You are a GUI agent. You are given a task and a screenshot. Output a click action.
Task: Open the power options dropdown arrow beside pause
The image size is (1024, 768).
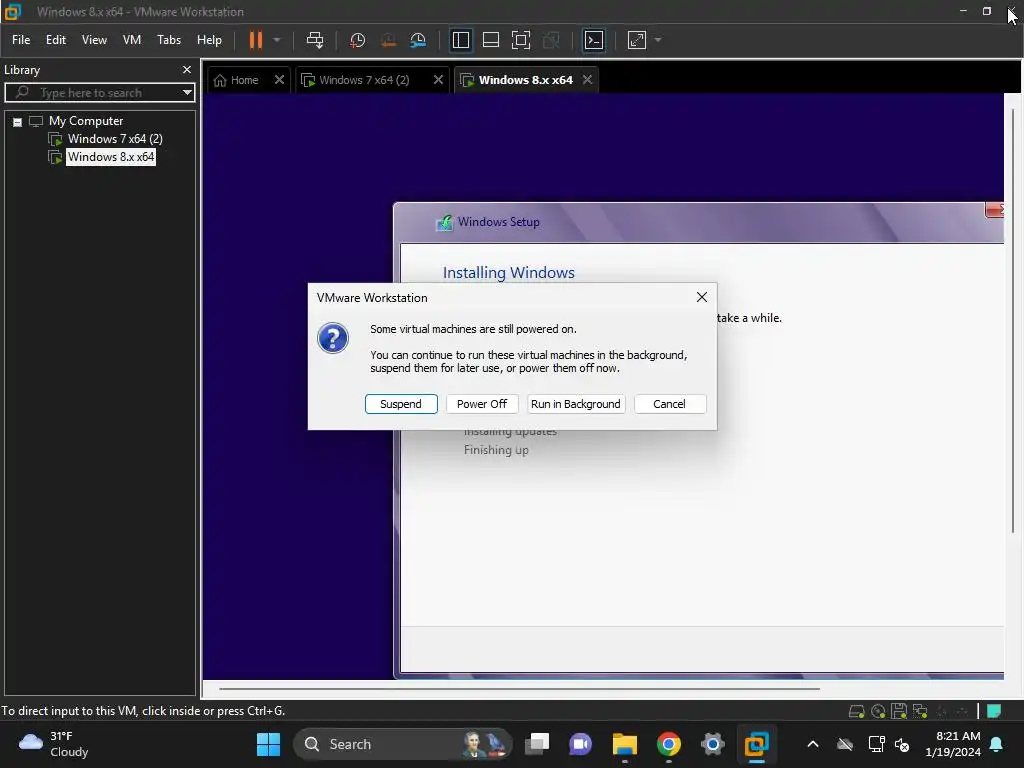click(277, 40)
